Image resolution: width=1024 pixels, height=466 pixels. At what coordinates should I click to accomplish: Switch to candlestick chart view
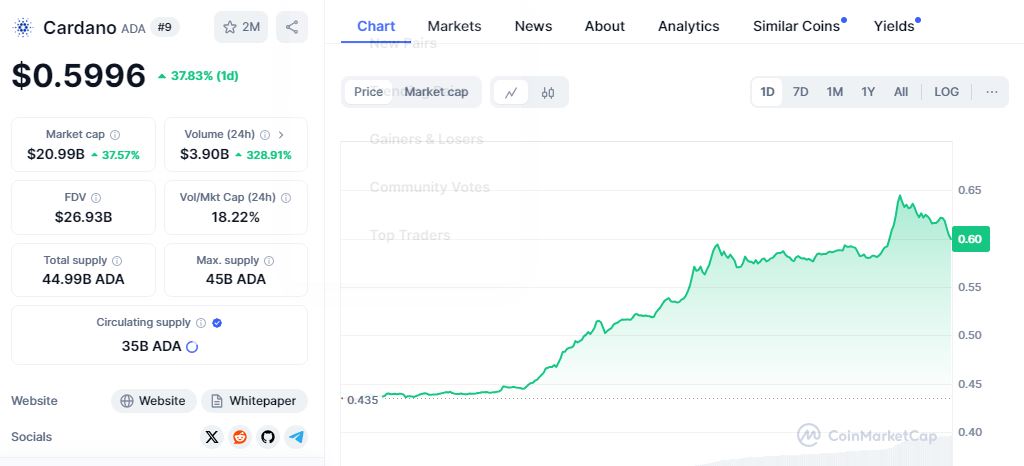pos(548,93)
